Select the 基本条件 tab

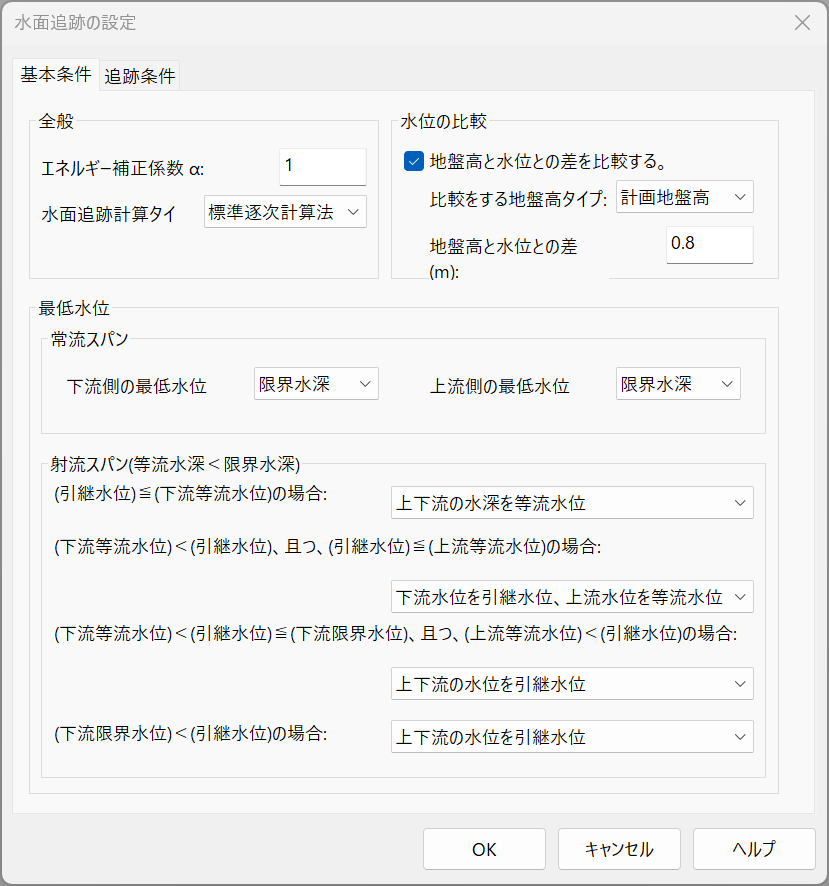point(56,75)
